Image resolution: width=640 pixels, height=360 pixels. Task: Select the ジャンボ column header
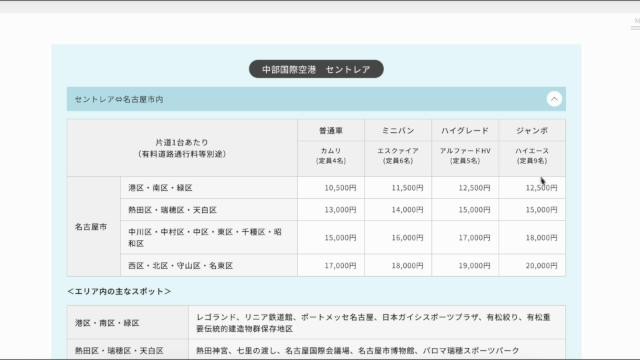[532, 131]
